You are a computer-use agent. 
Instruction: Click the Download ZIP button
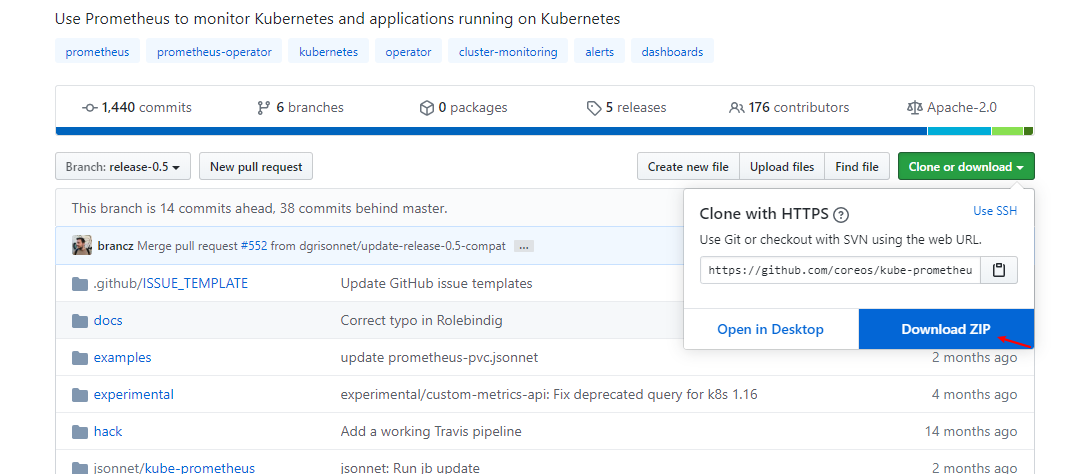point(946,329)
